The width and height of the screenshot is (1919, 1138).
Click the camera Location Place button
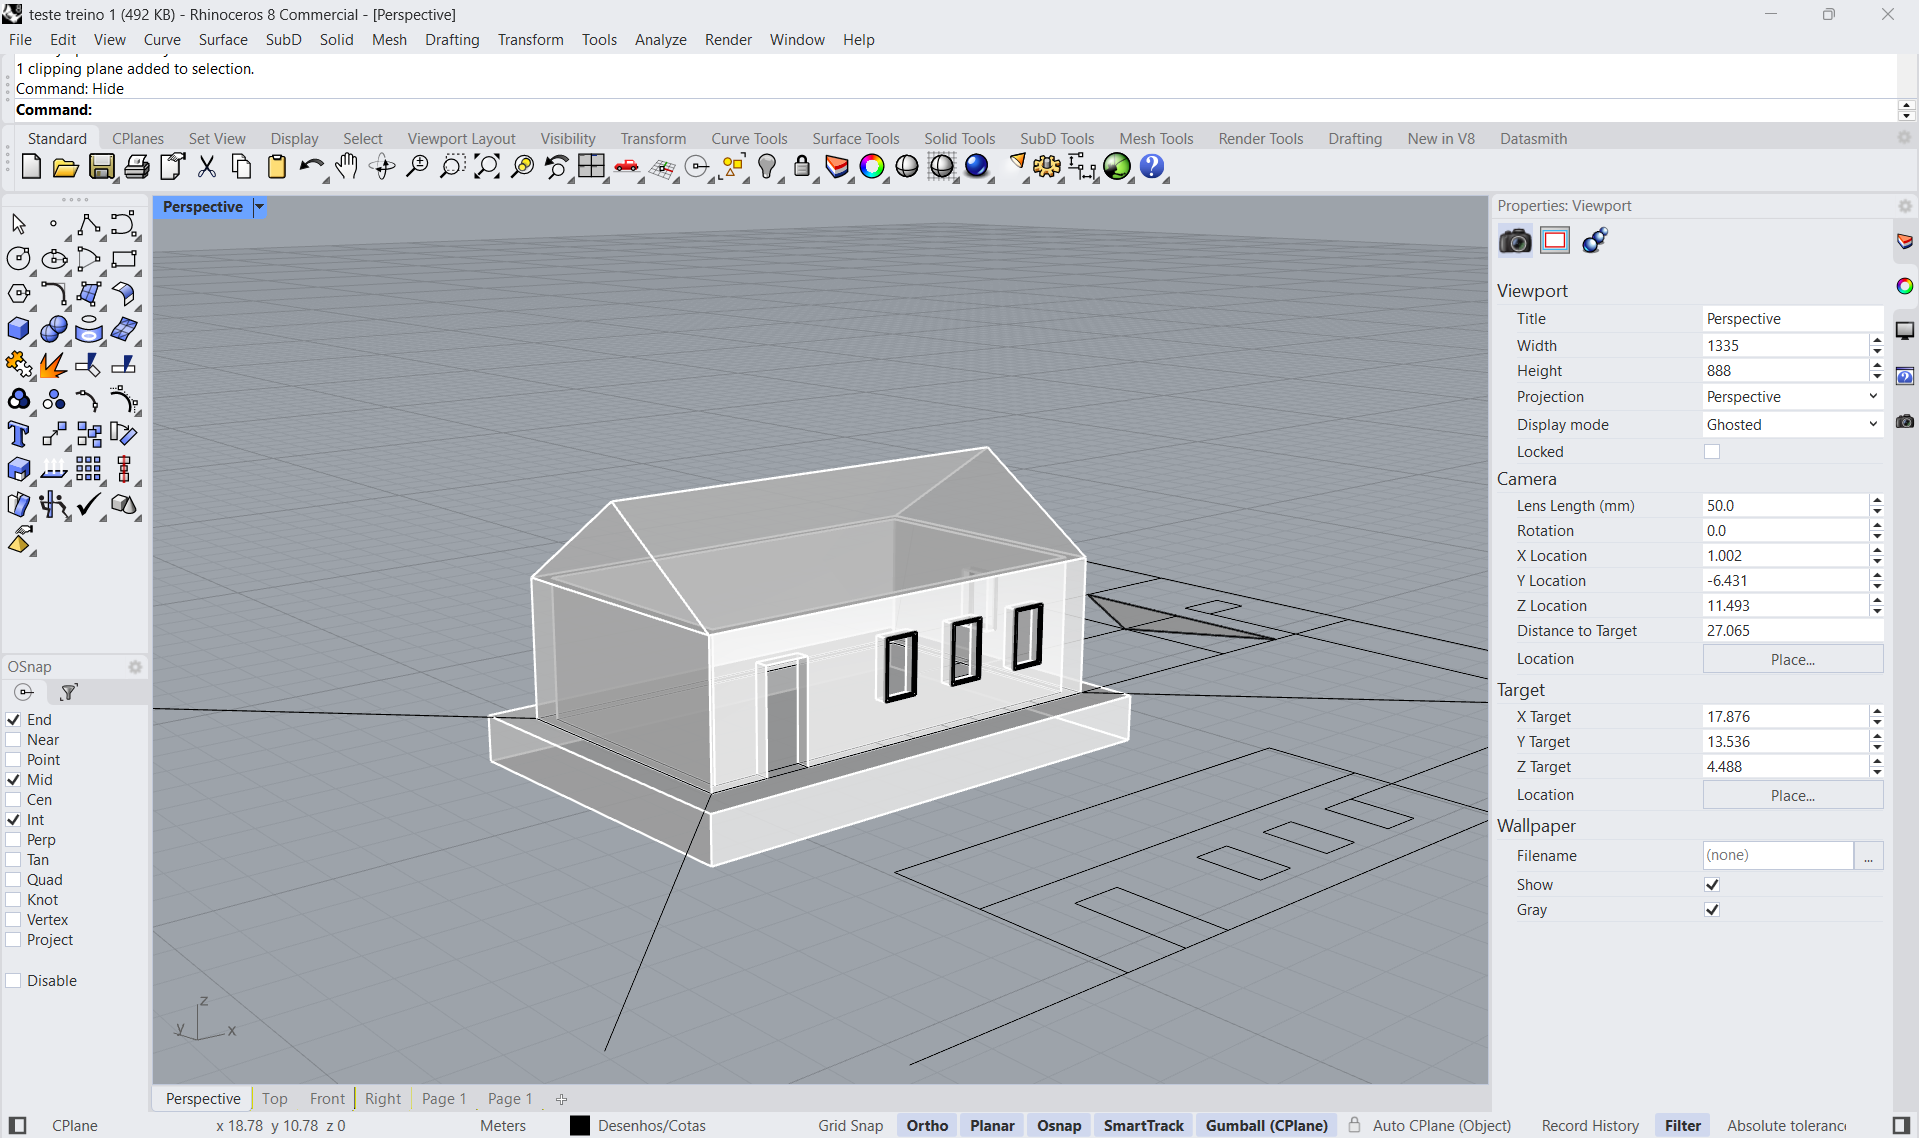1792,660
